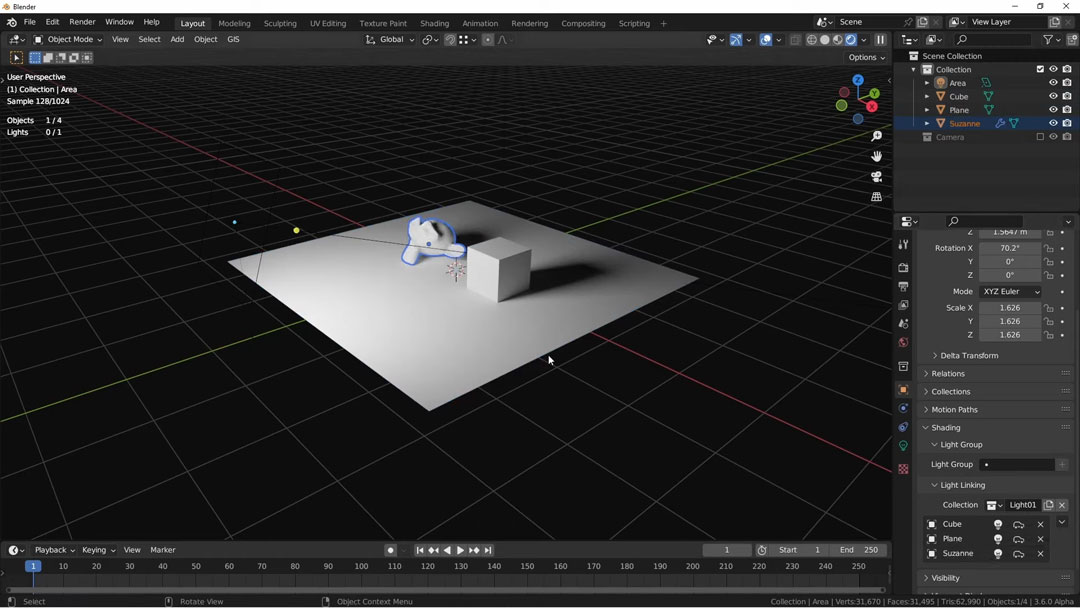
Task: Click the Suzanne modifier wrench icon
Action: [1000, 124]
